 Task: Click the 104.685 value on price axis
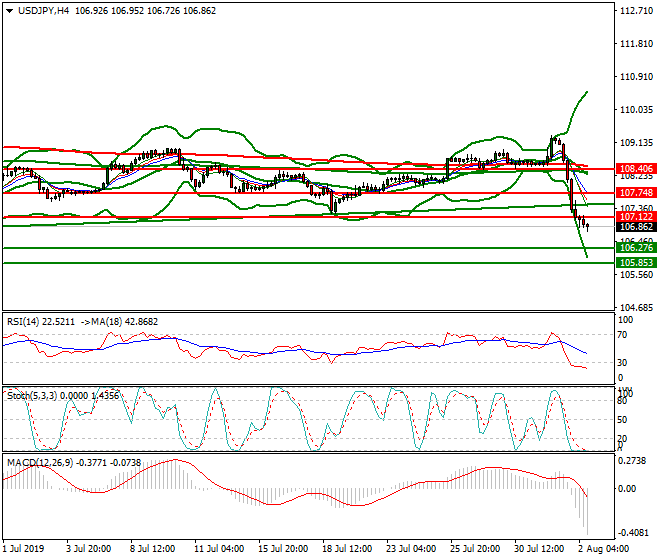pyautogui.click(x=636, y=307)
